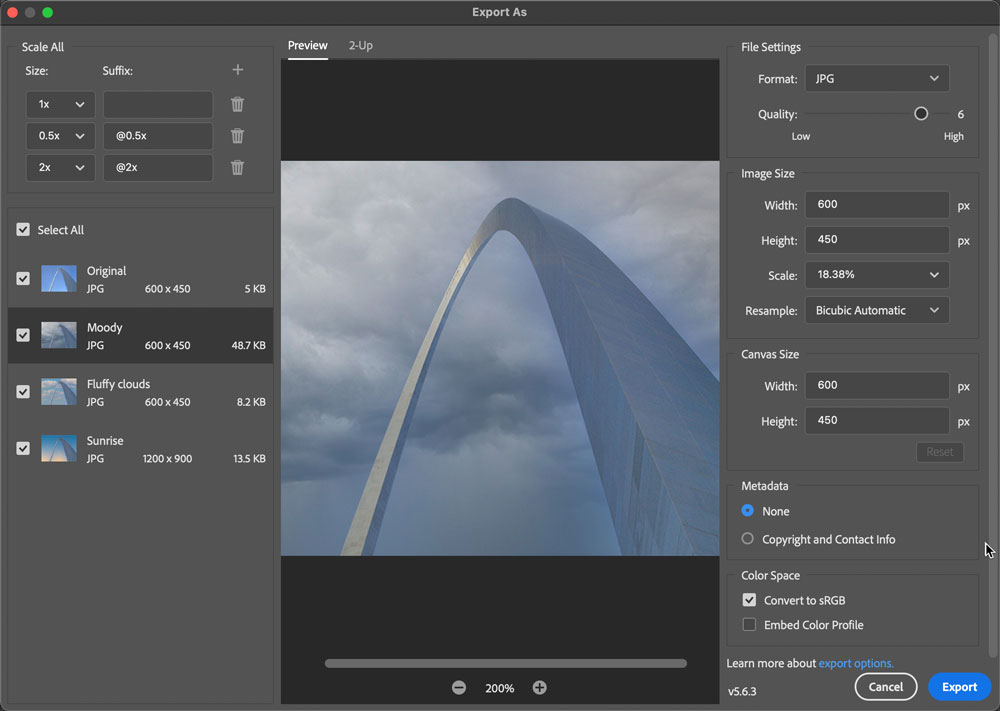
Task: Expand the Scale percentage dropdown
Action: [x=876, y=275]
